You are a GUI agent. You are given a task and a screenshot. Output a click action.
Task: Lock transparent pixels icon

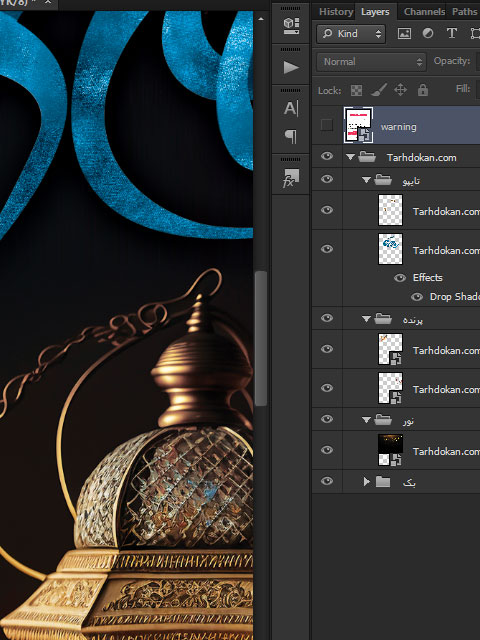tap(356, 90)
